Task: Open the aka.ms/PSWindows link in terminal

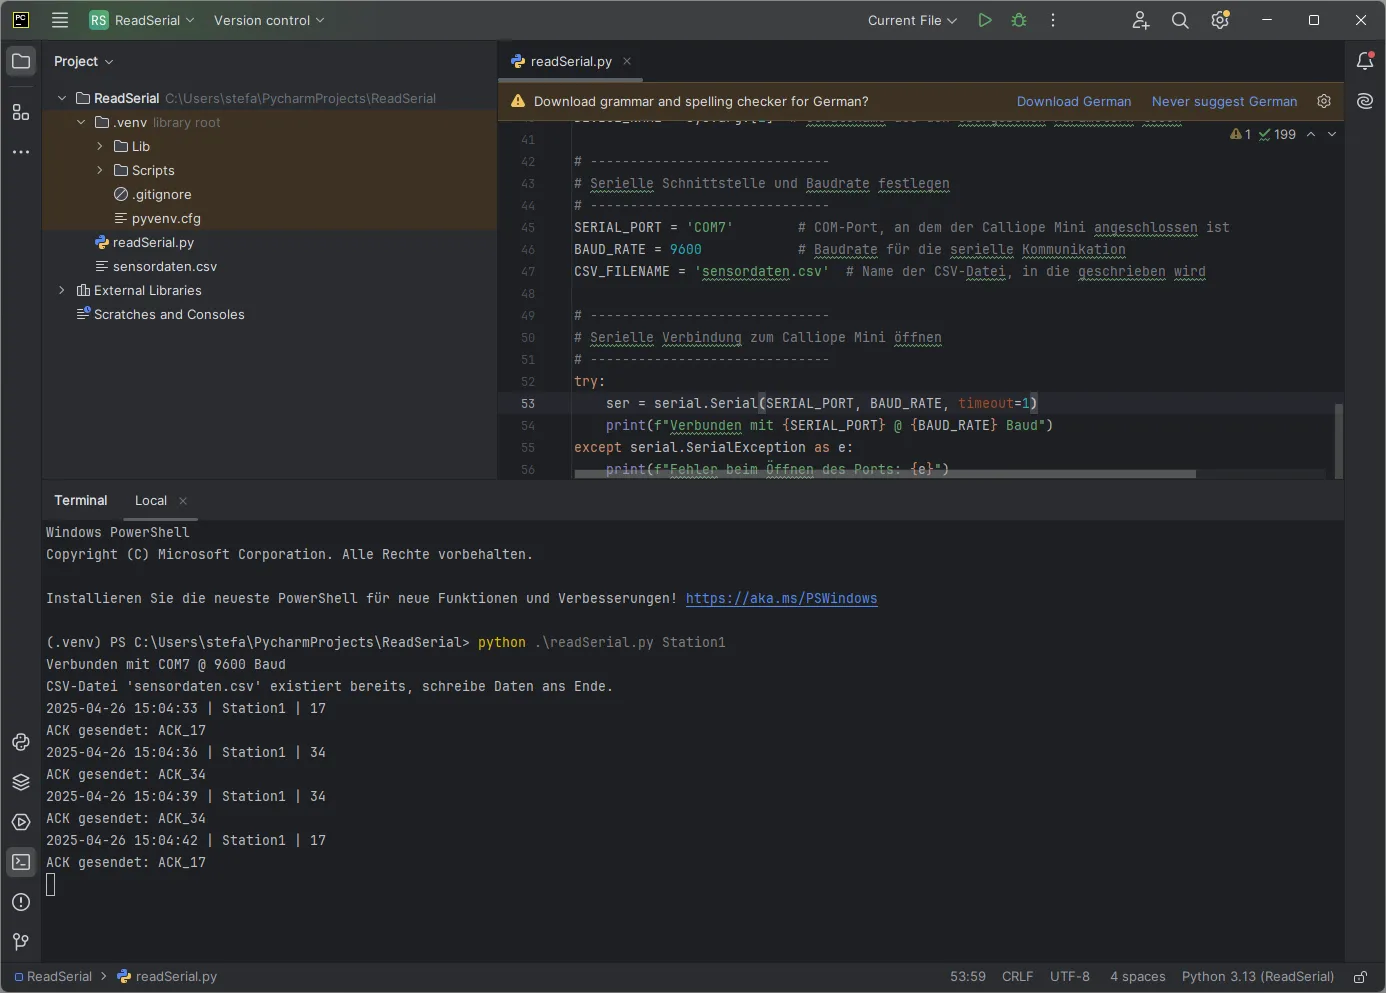Action: 781,598
